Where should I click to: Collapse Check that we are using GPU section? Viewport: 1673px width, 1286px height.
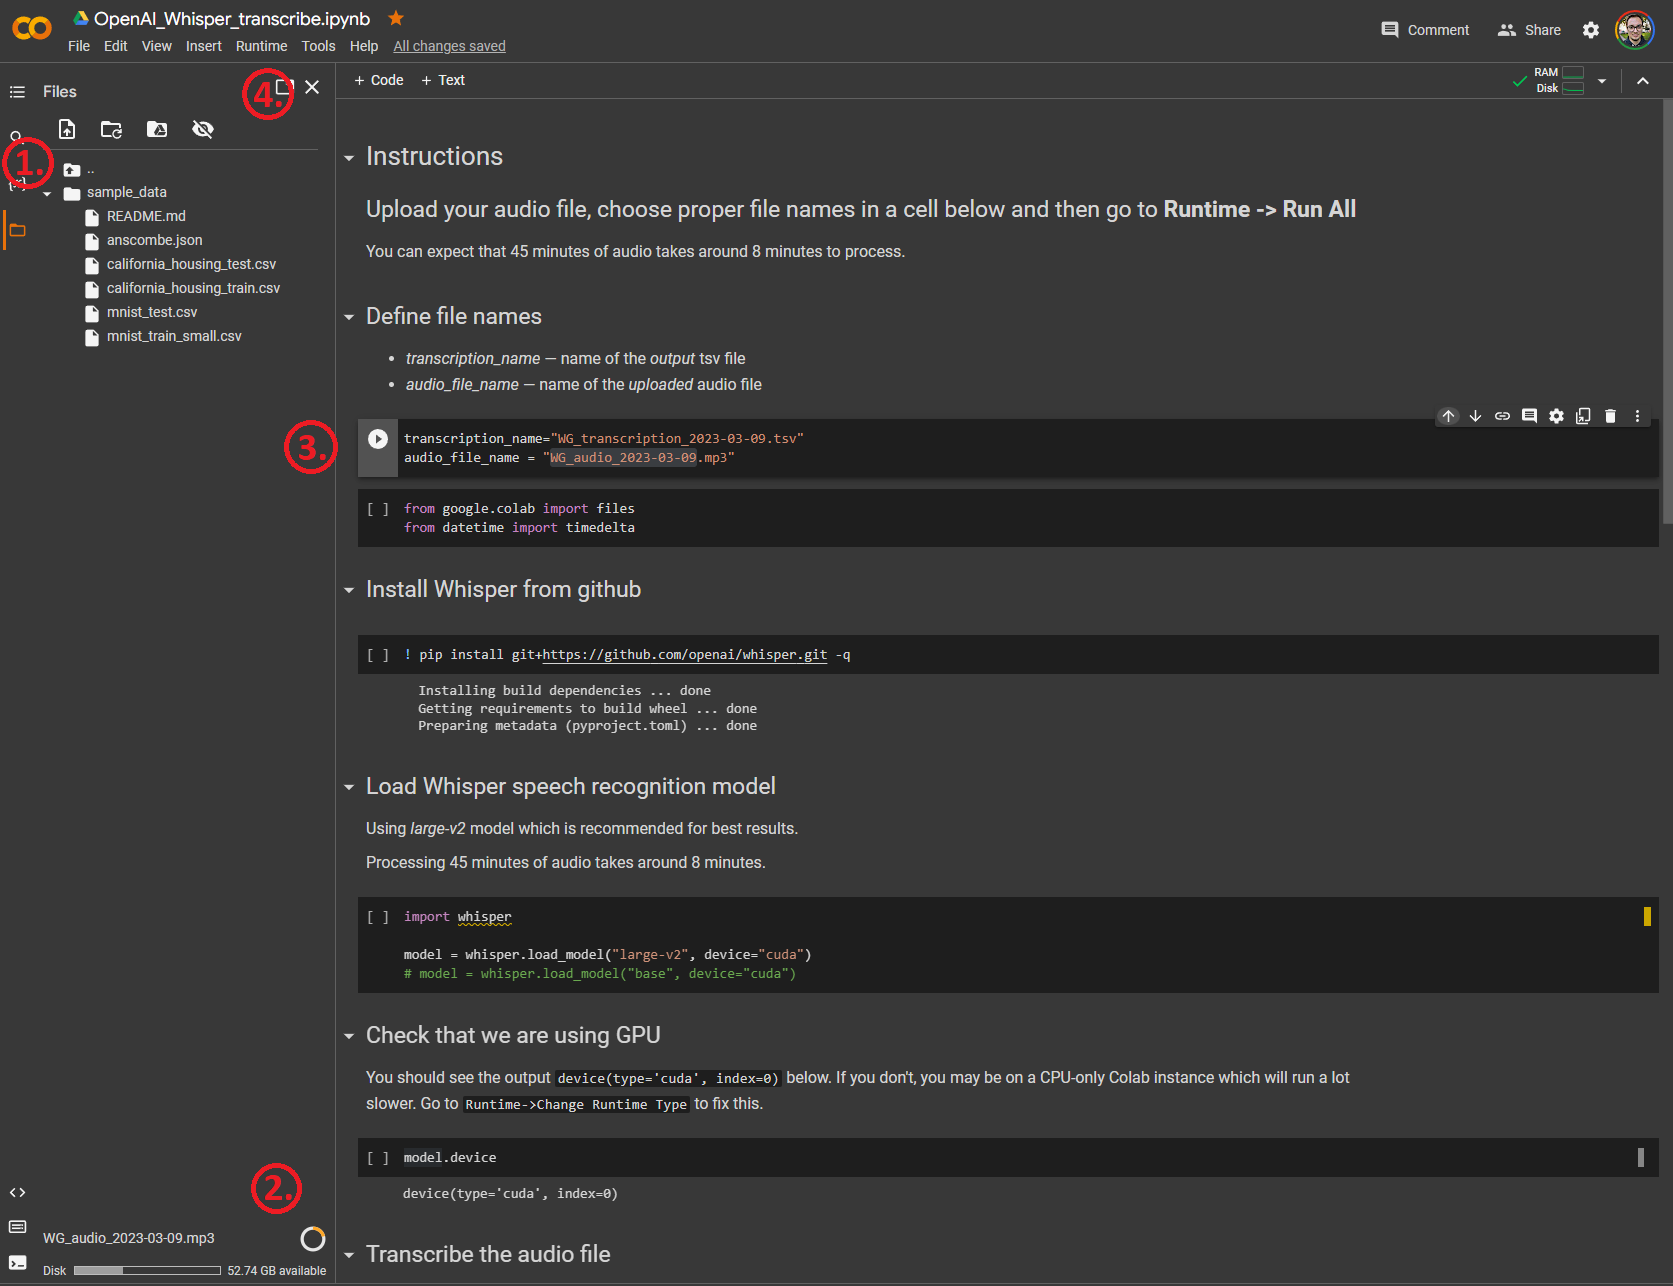click(349, 1037)
